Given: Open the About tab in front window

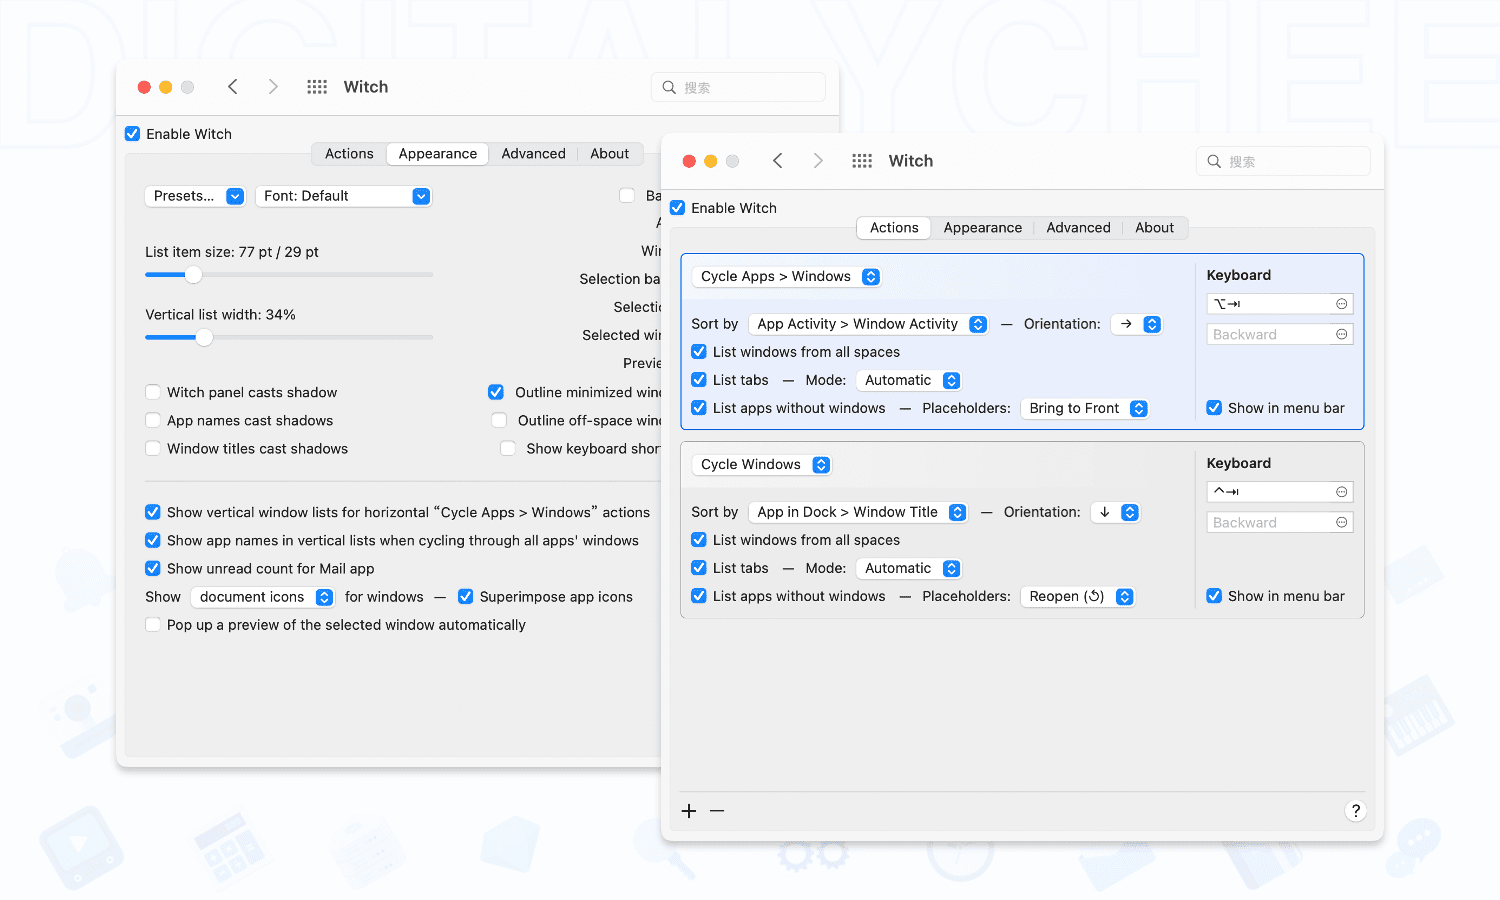Looking at the screenshot, I should [1154, 228].
